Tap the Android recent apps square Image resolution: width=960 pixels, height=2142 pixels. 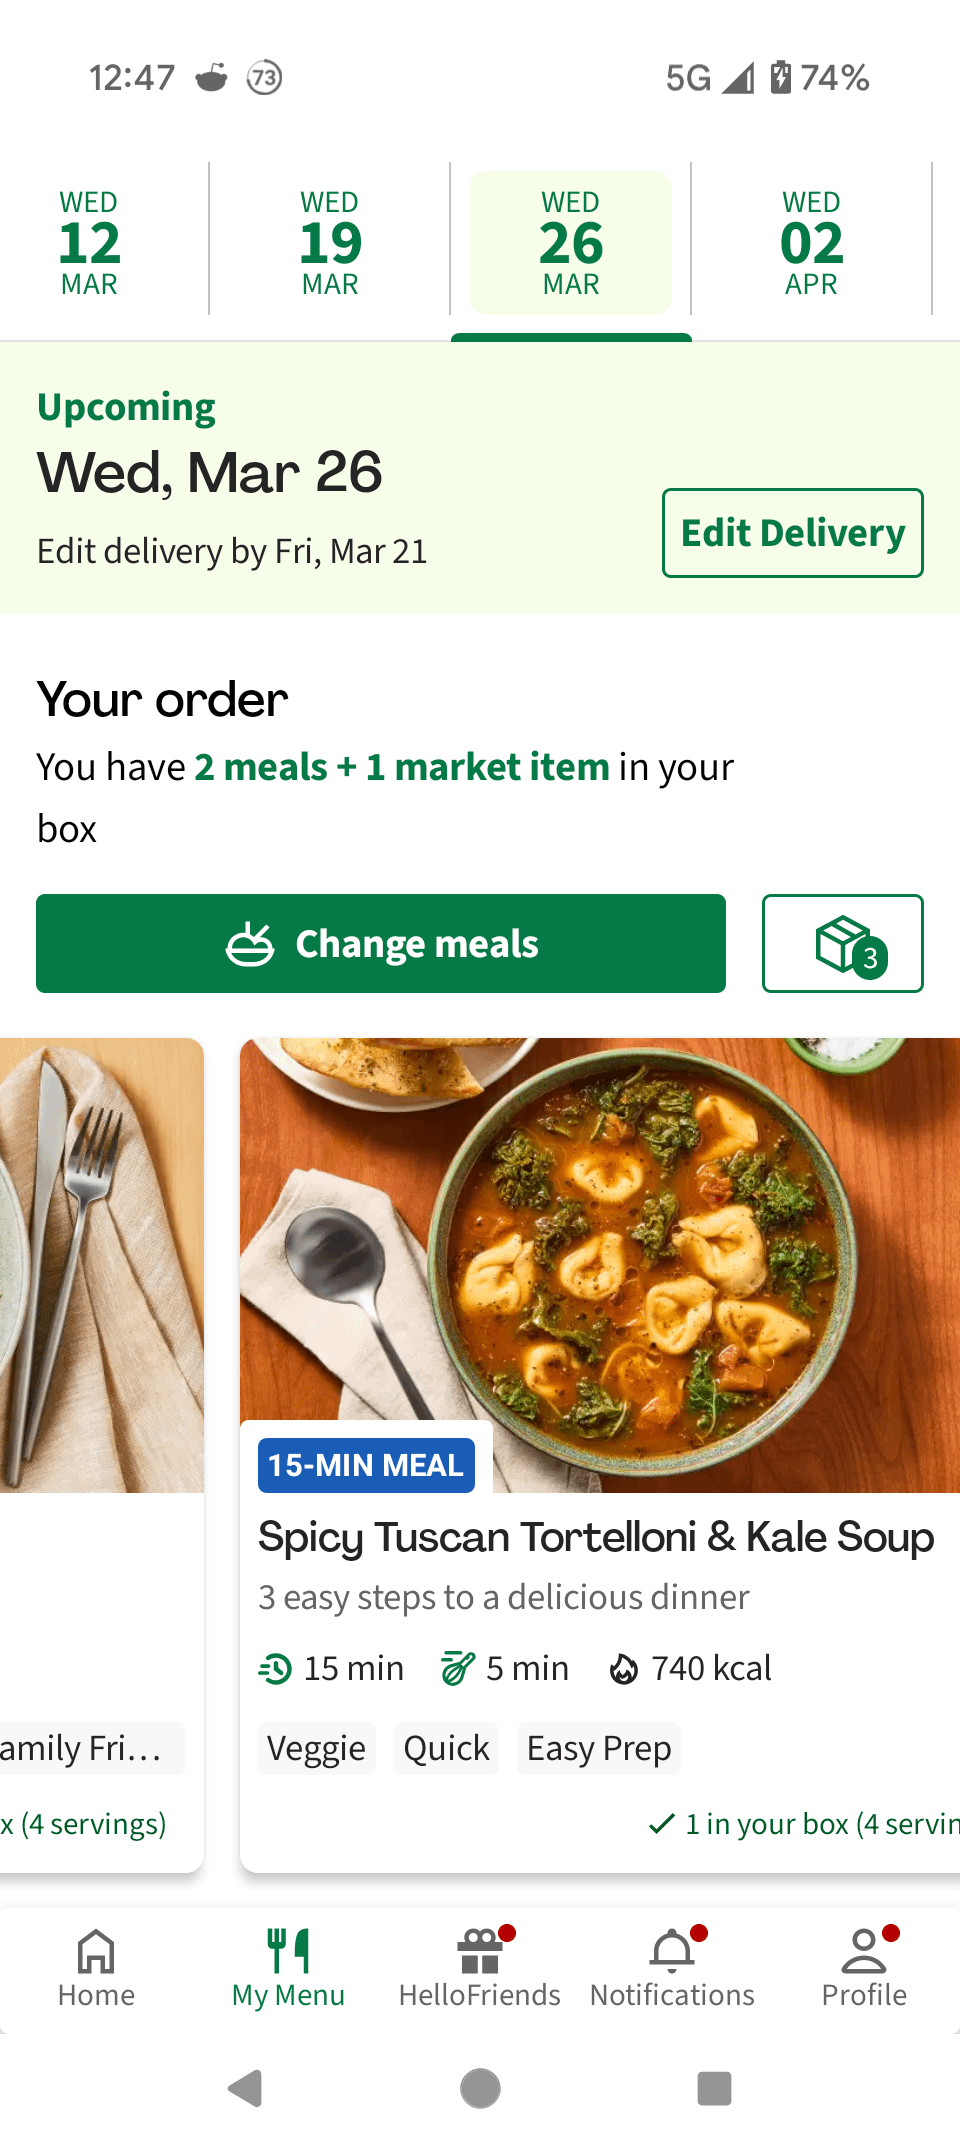click(714, 2088)
